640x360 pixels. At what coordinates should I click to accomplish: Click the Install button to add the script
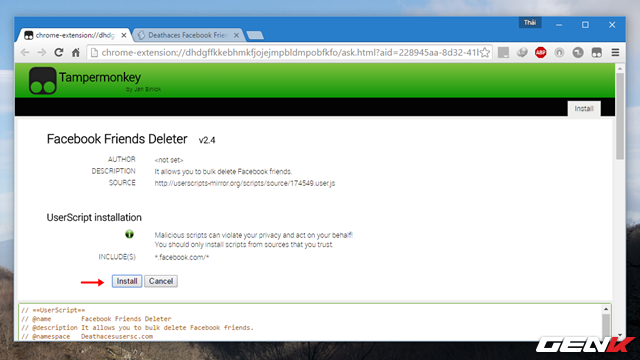[127, 281]
